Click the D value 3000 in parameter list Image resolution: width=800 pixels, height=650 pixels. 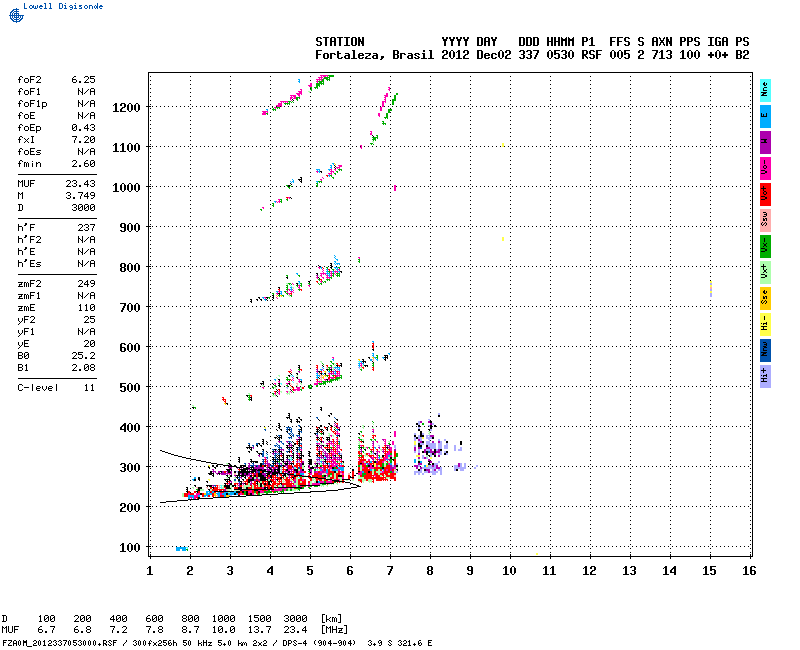pos(83,208)
